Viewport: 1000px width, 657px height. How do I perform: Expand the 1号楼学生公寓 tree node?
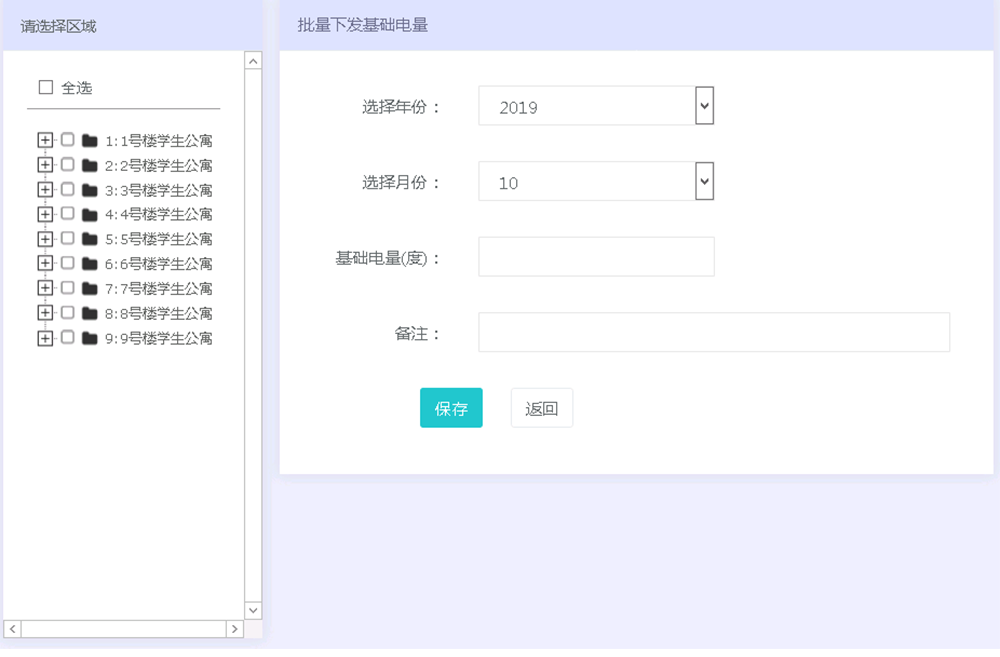tap(44, 141)
